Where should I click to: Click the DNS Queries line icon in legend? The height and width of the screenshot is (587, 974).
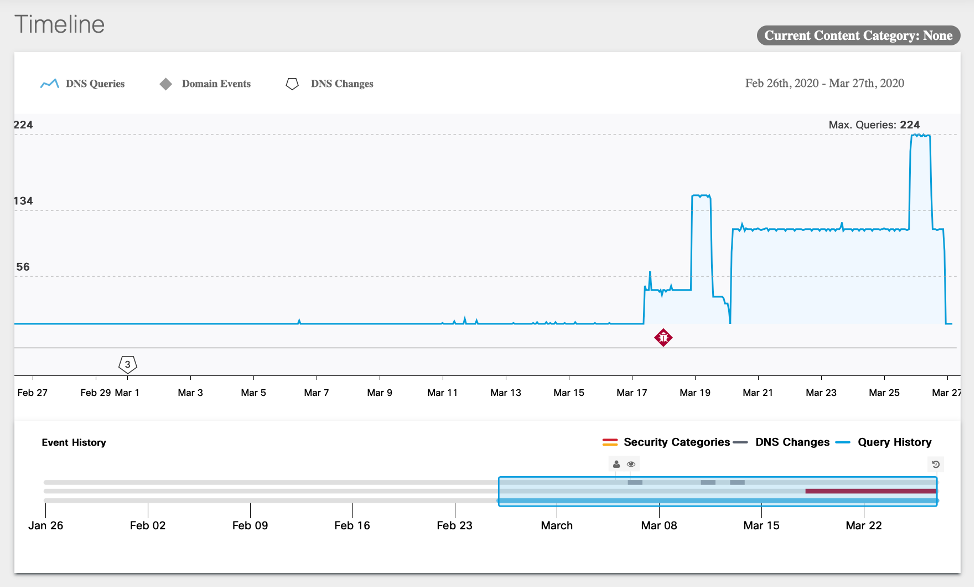(50, 84)
